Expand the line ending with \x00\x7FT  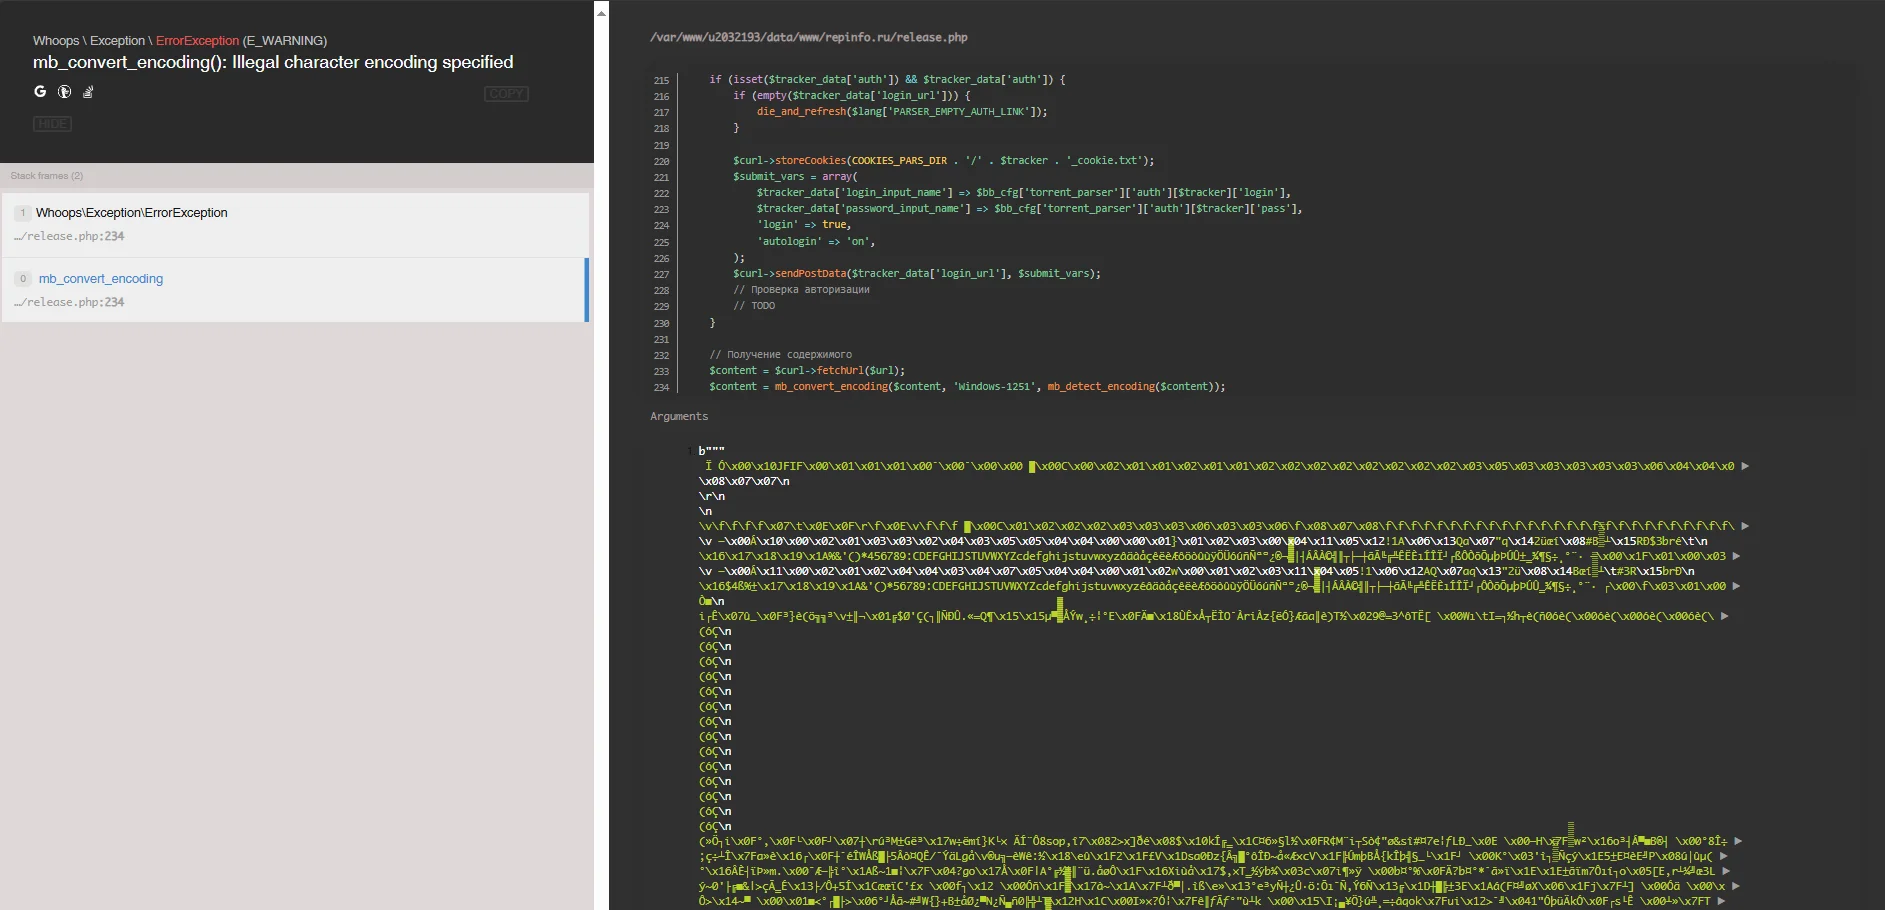[x=1721, y=901]
